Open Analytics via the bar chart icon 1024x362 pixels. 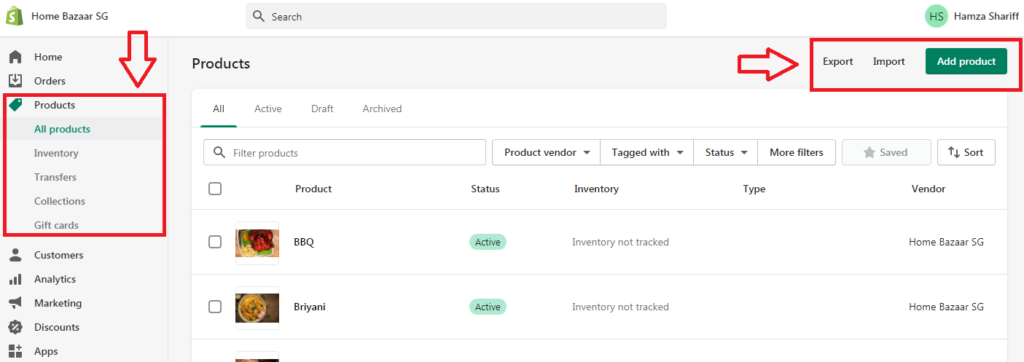click(16, 279)
